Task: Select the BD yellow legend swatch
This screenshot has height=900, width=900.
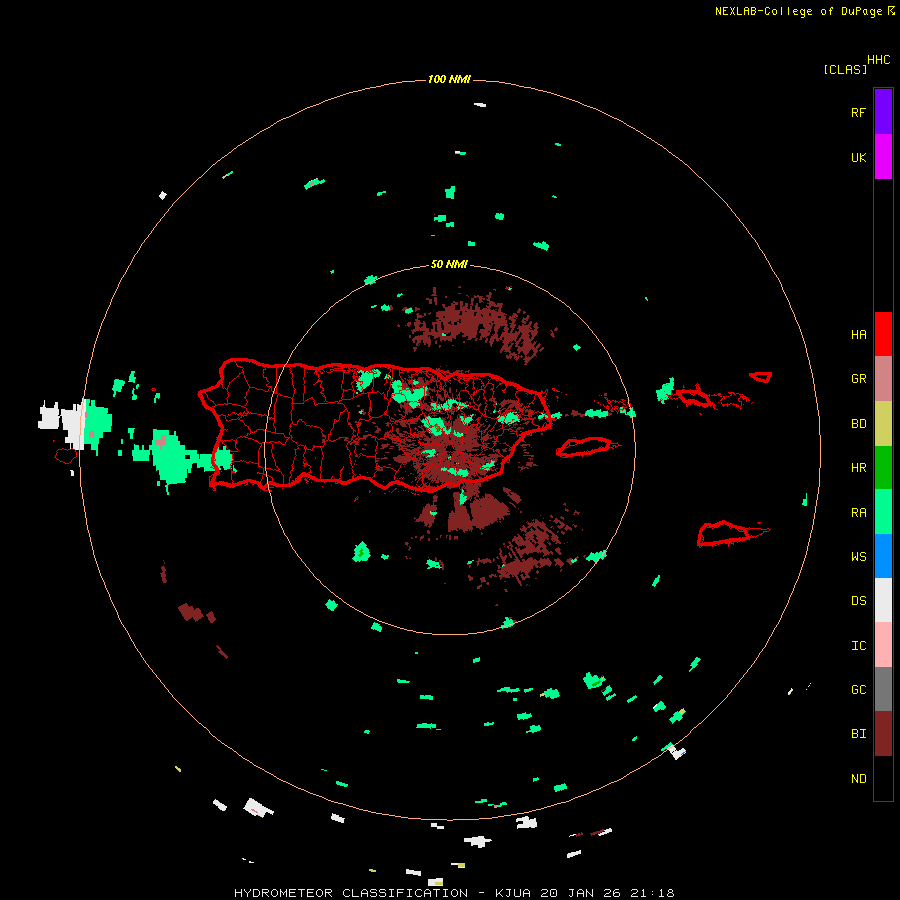Action: pyautogui.click(x=883, y=424)
